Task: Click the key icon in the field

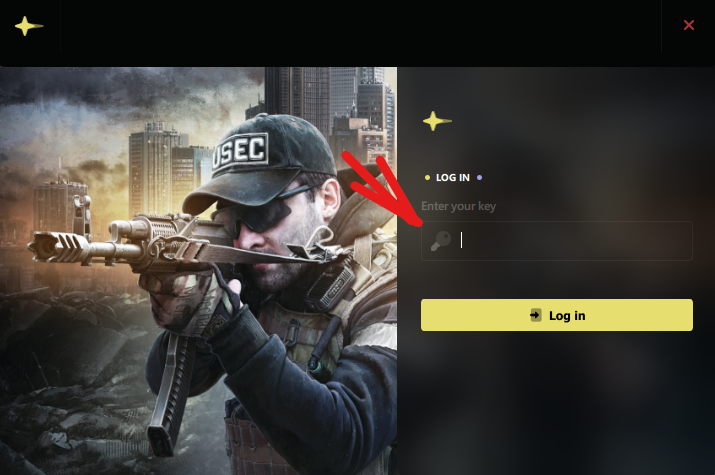Action: pyautogui.click(x=441, y=240)
